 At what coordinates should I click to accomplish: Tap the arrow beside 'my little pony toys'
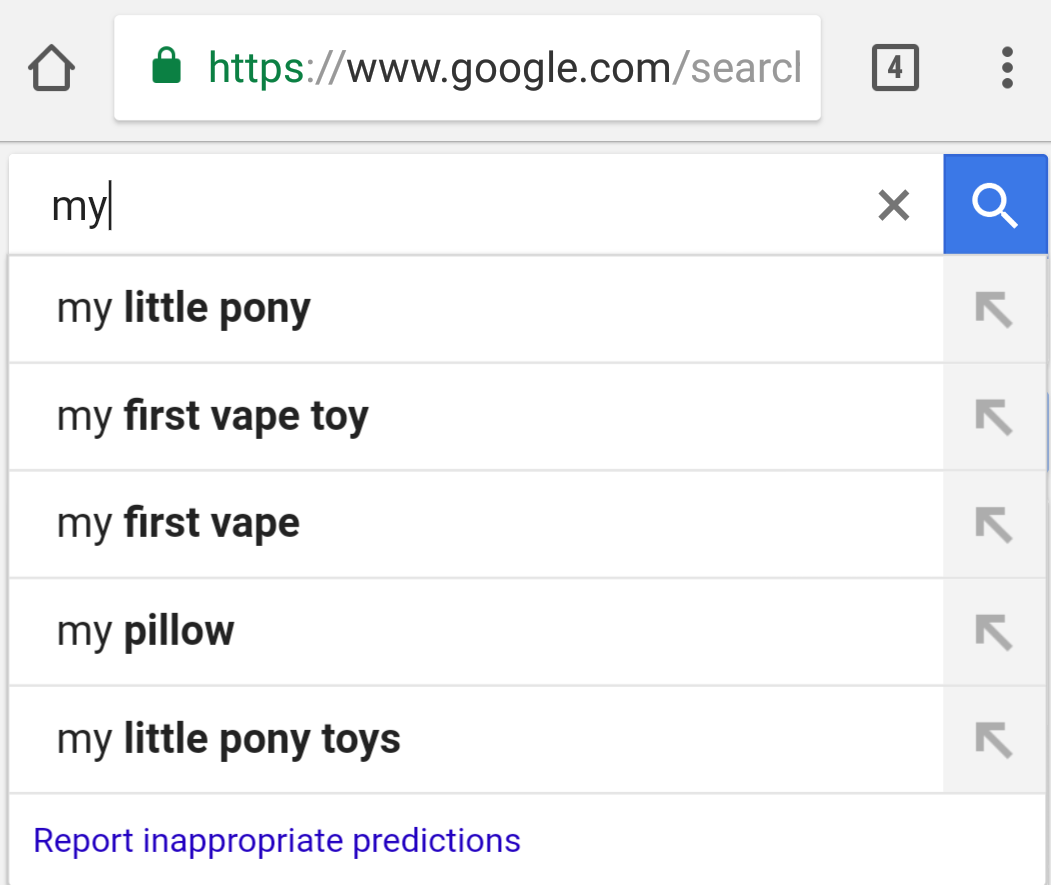point(994,740)
